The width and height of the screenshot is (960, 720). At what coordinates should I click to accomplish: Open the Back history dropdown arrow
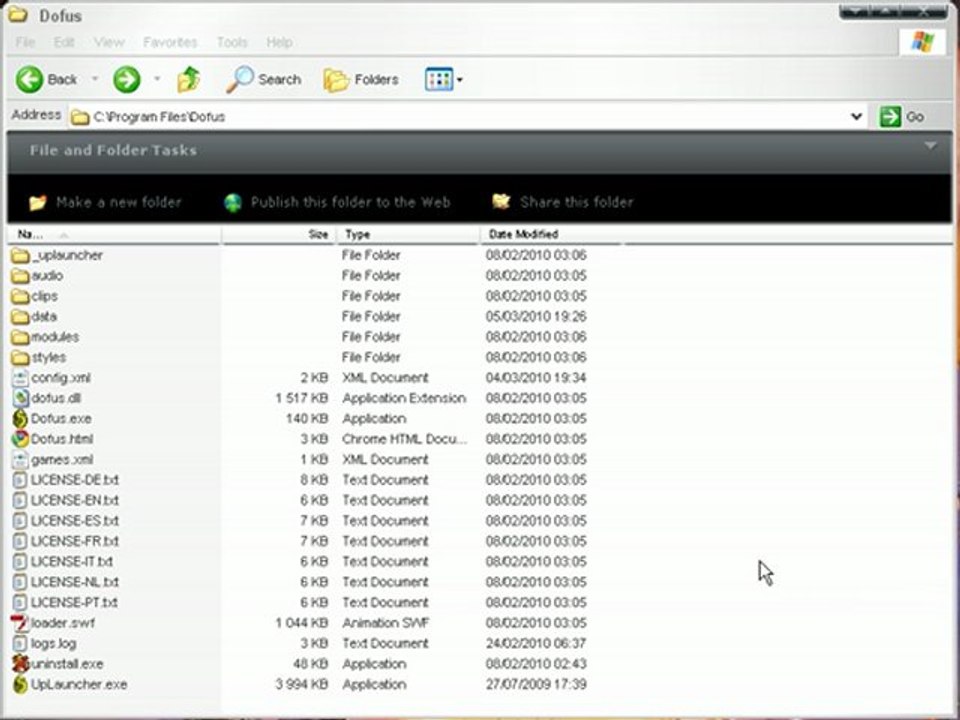pos(95,79)
